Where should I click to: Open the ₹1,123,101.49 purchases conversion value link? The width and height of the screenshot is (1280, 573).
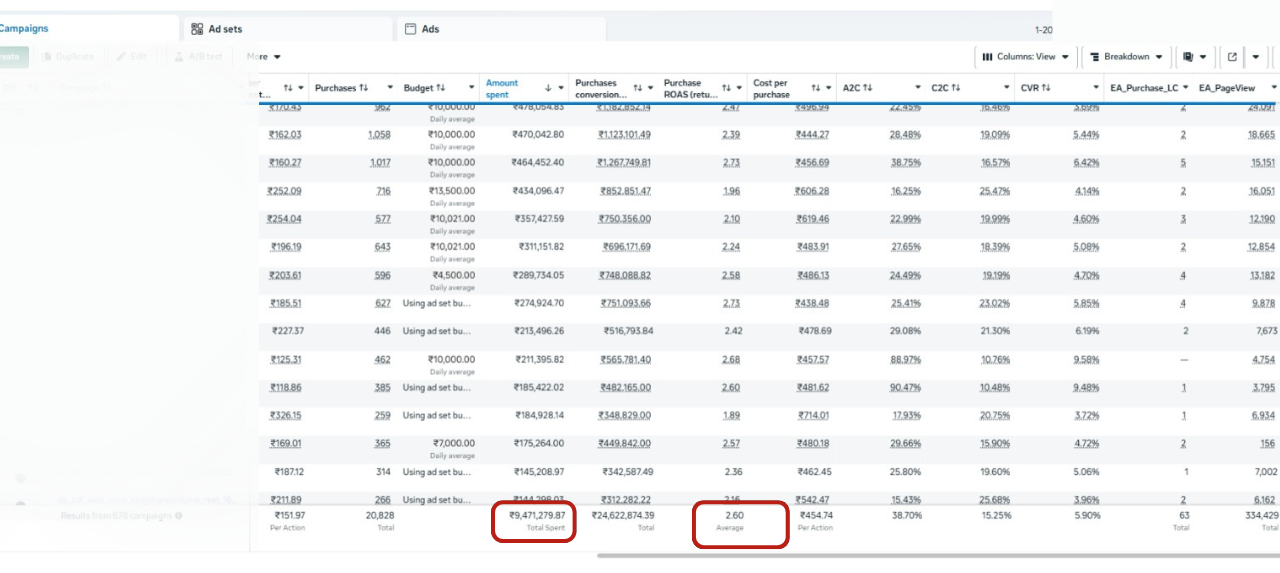(x=624, y=135)
